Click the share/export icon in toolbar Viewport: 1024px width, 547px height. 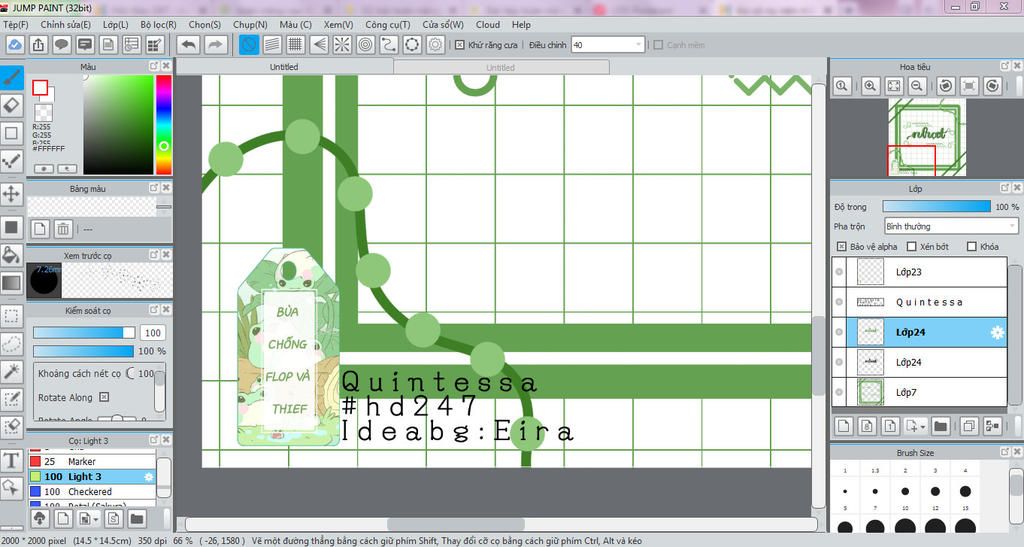point(38,45)
